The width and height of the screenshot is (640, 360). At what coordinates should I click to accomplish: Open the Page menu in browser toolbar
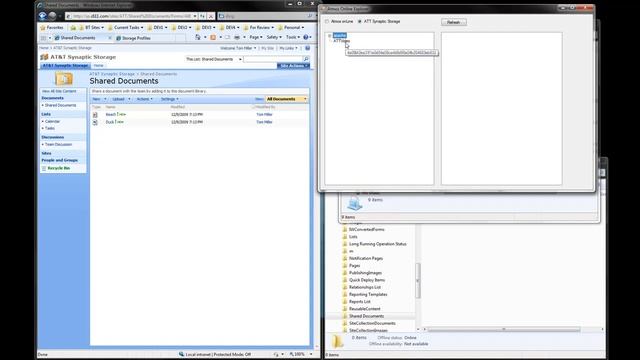coord(255,37)
